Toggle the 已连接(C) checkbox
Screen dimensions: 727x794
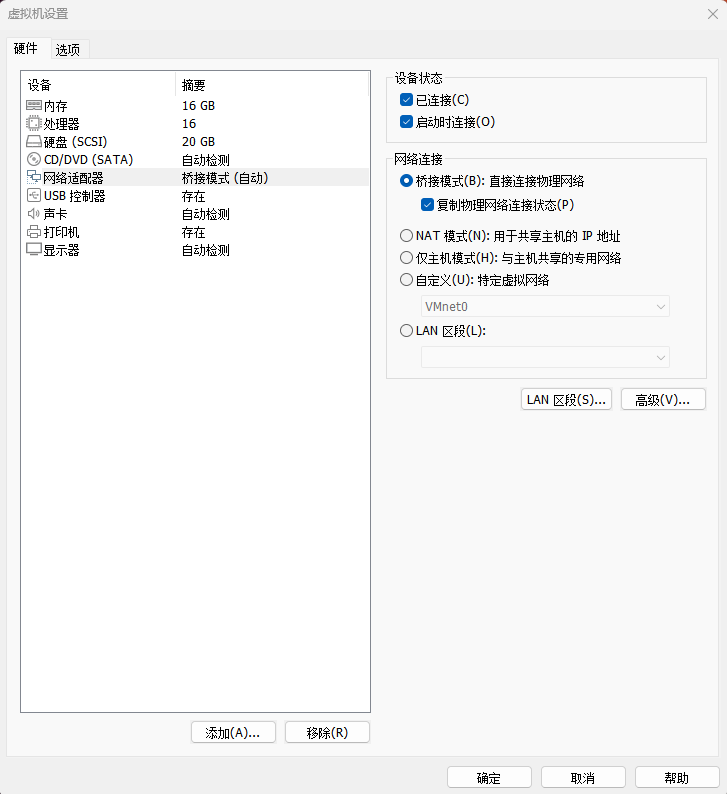click(x=406, y=100)
